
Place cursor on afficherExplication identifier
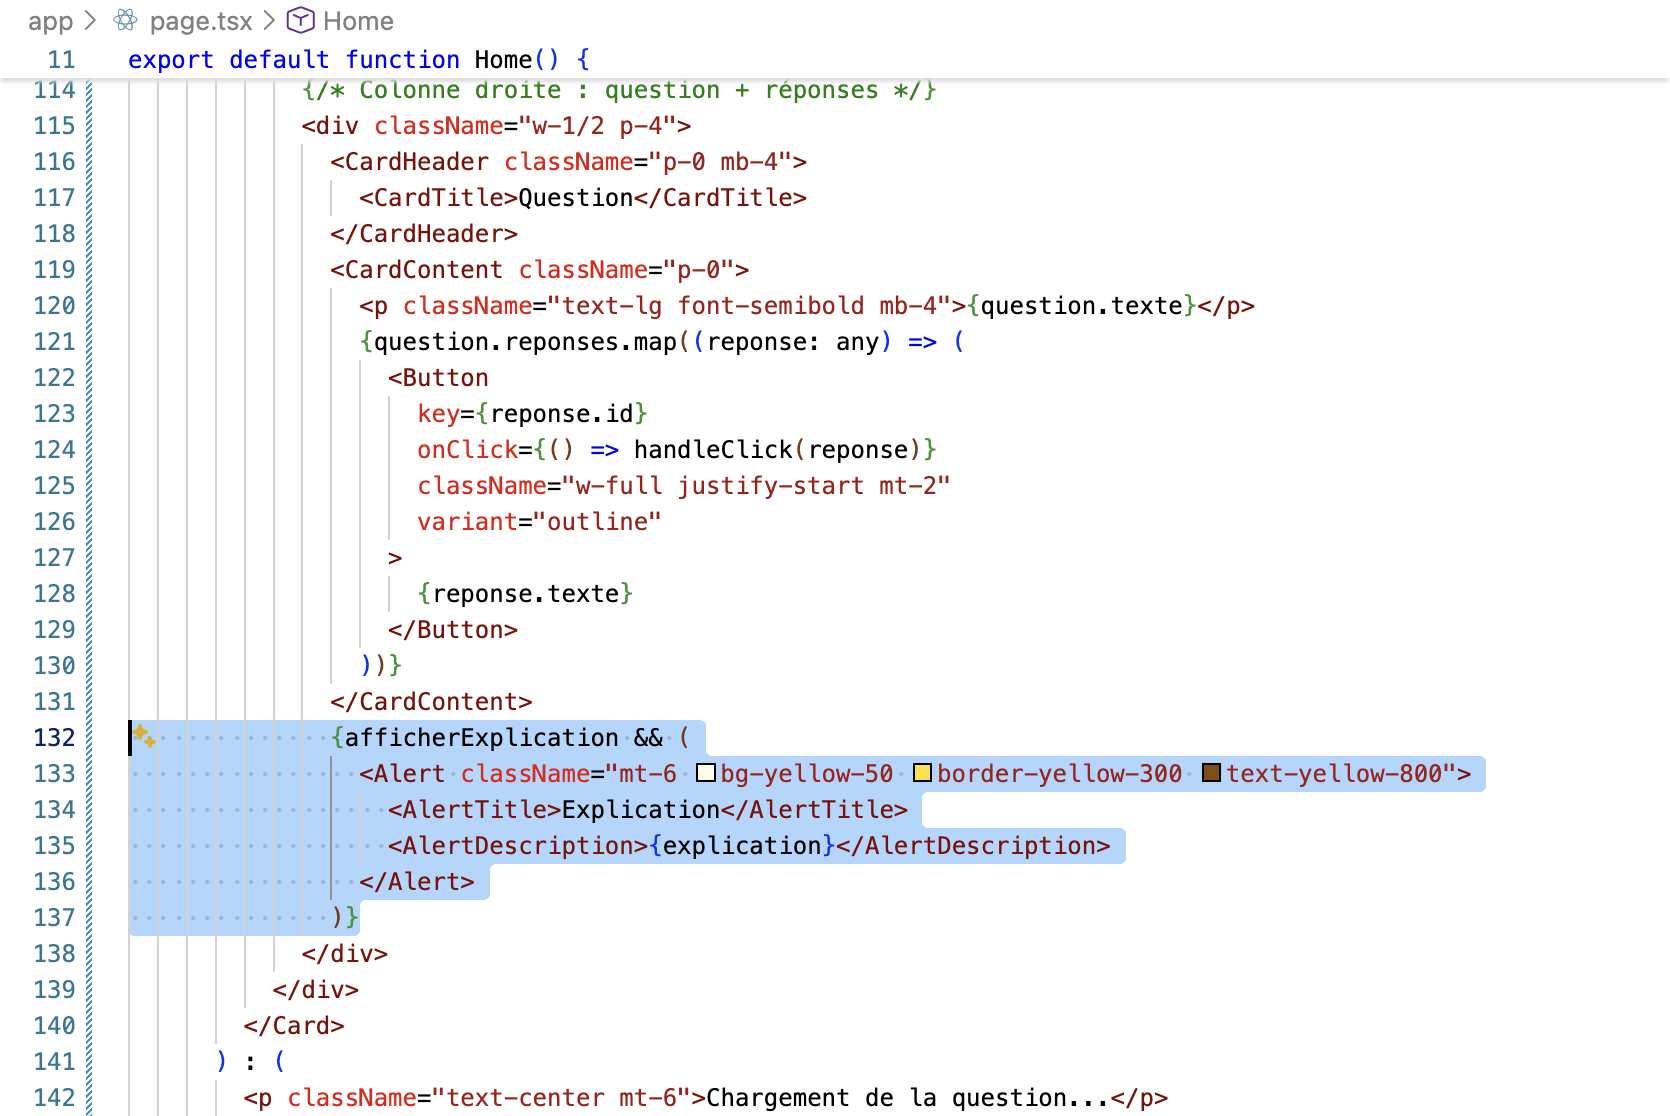481,738
